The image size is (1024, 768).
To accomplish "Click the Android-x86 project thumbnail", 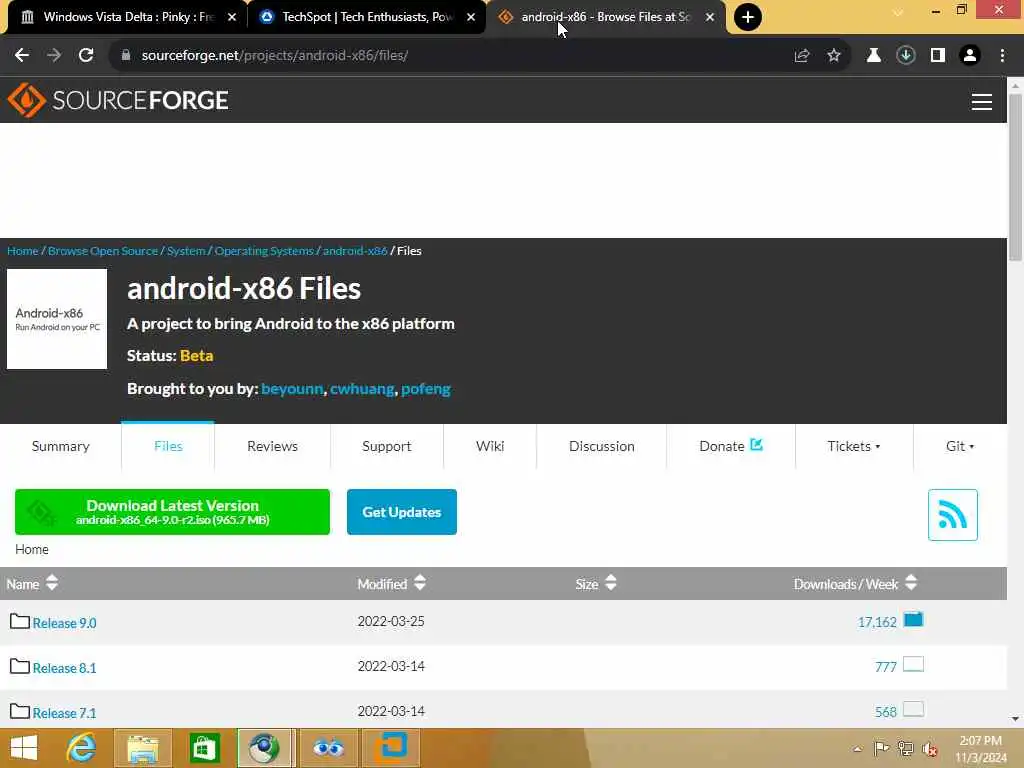I will [57, 319].
